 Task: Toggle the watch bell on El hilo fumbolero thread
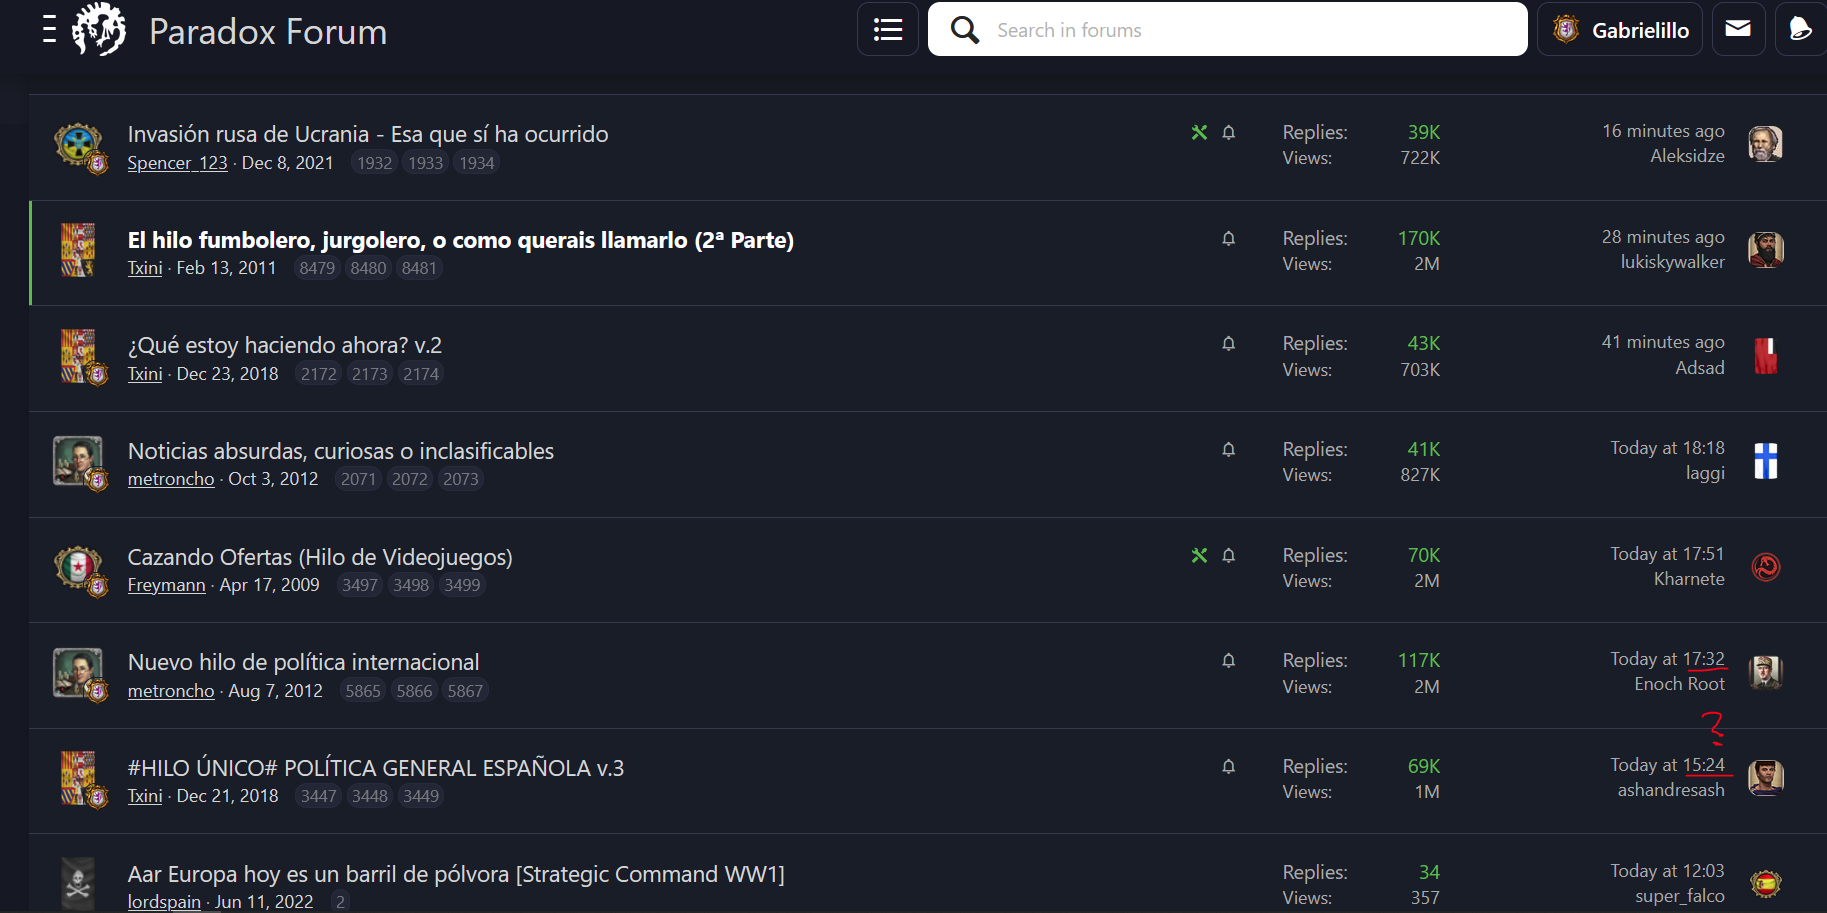(x=1228, y=238)
